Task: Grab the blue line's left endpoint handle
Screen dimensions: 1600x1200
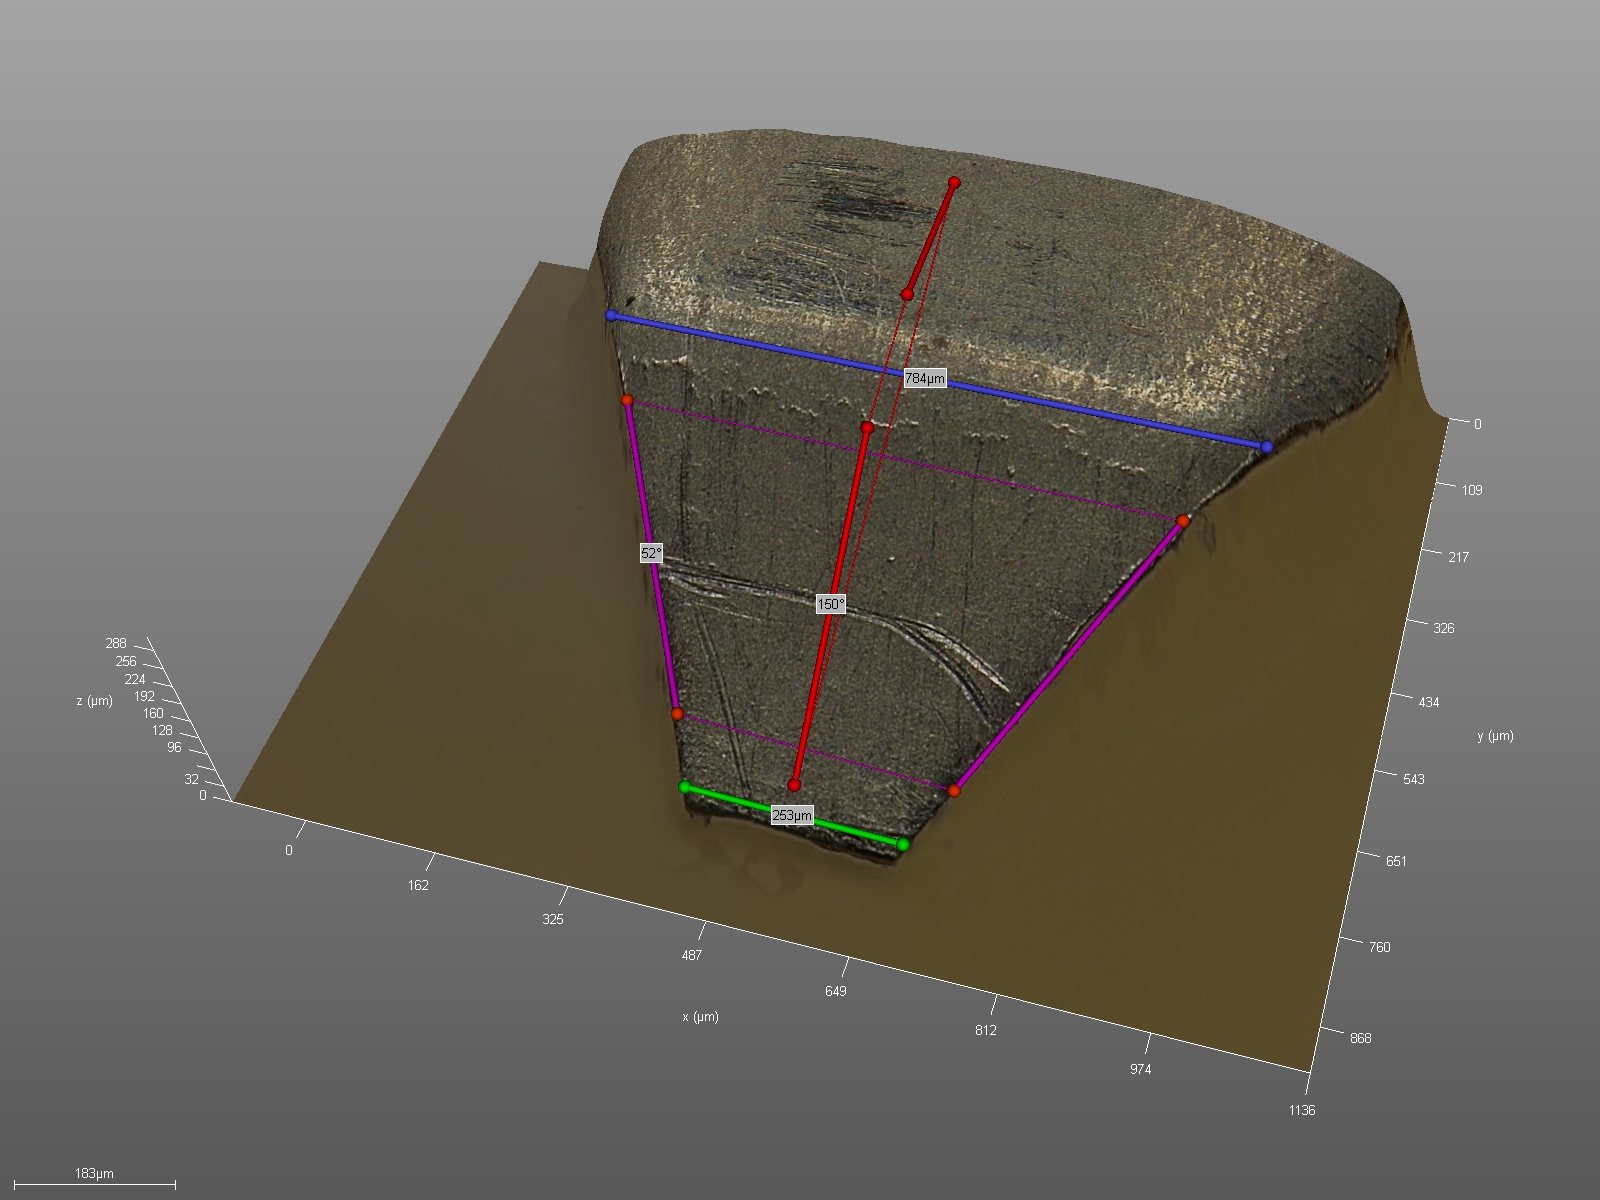Action: (x=611, y=315)
